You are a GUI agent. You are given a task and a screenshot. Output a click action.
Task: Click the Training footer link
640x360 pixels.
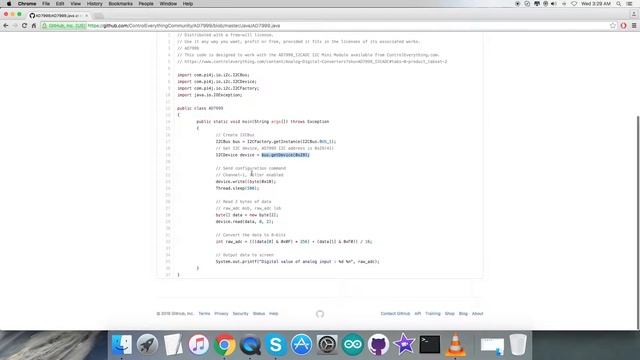tap(433, 313)
